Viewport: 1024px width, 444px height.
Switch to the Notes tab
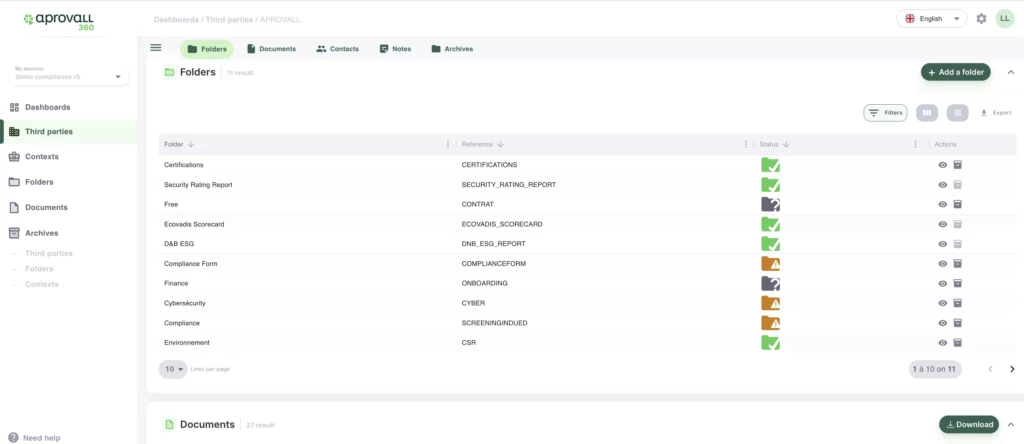tap(395, 49)
